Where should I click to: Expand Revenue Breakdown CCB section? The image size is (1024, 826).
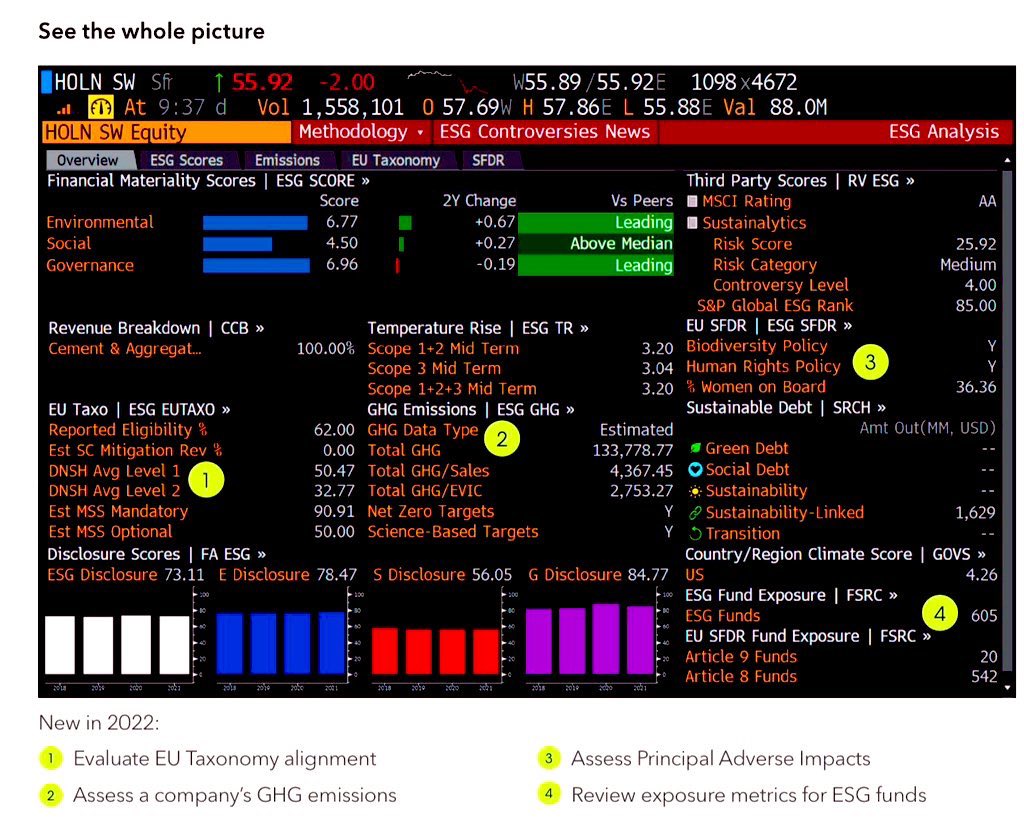click(x=156, y=328)
